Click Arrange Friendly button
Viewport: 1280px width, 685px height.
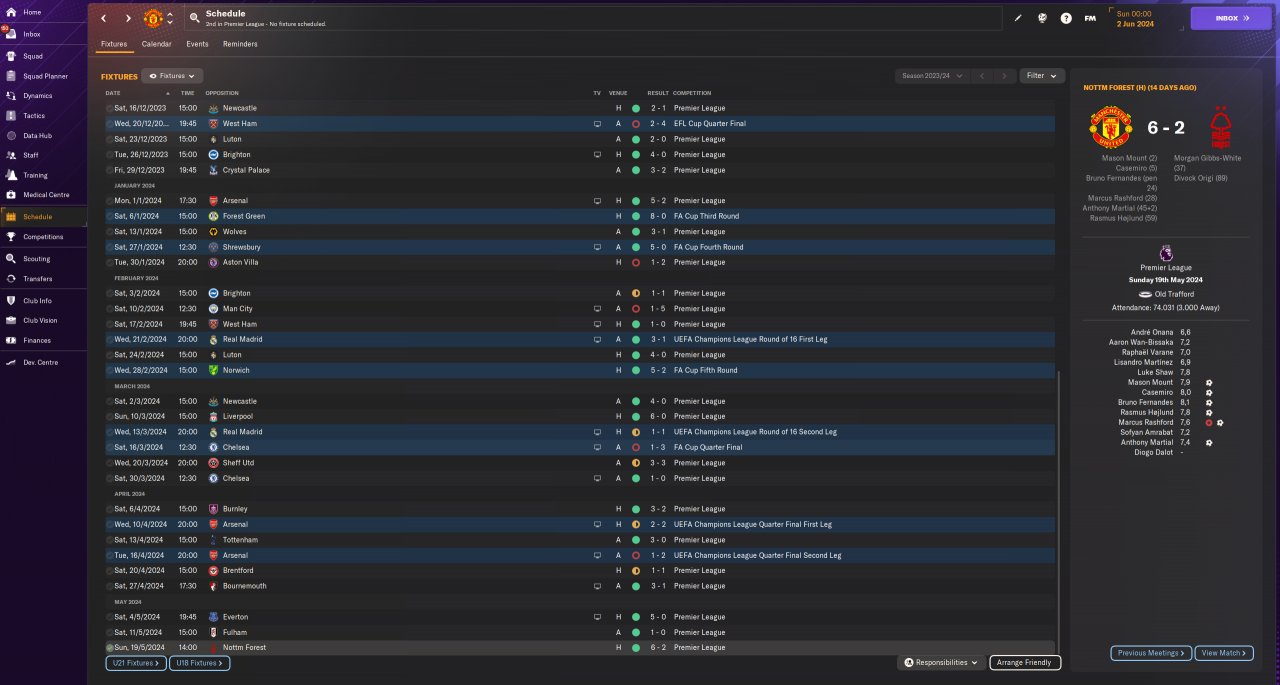1025,662
